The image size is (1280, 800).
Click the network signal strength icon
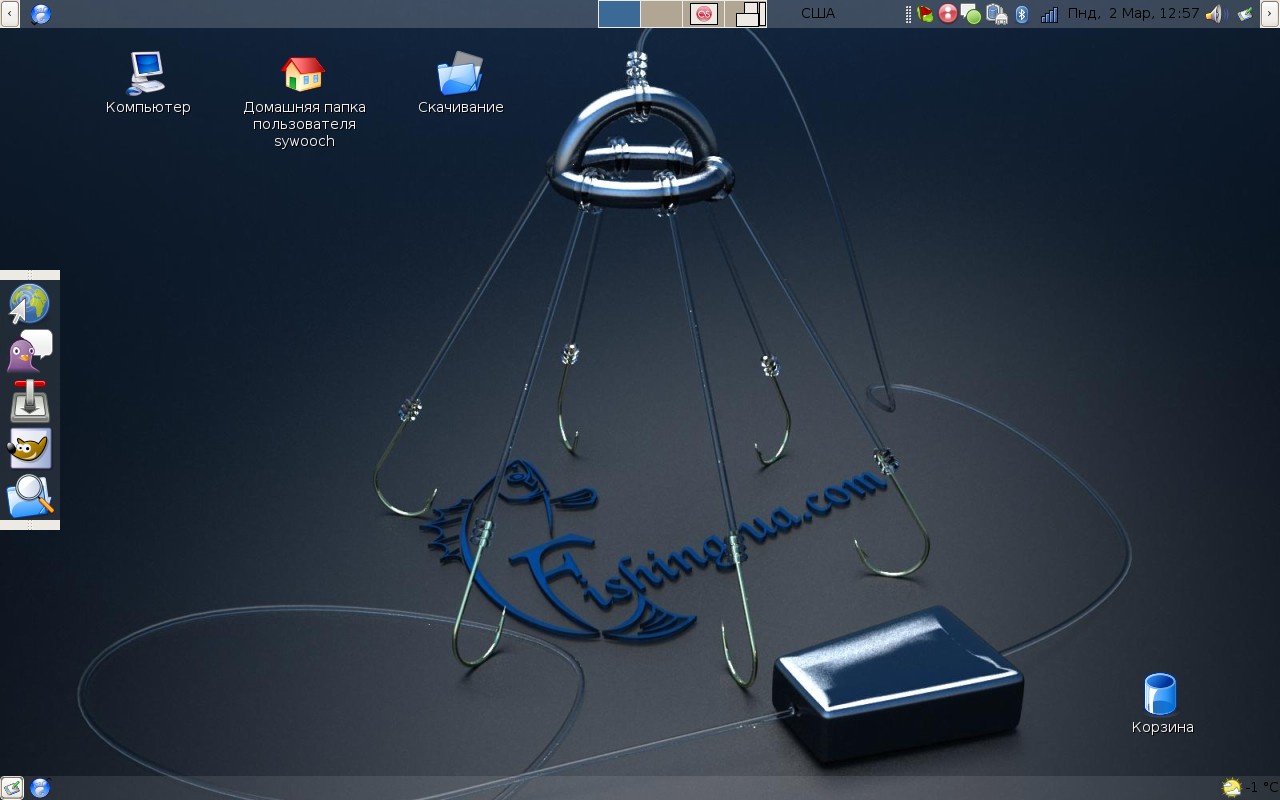pos(1049,14)
